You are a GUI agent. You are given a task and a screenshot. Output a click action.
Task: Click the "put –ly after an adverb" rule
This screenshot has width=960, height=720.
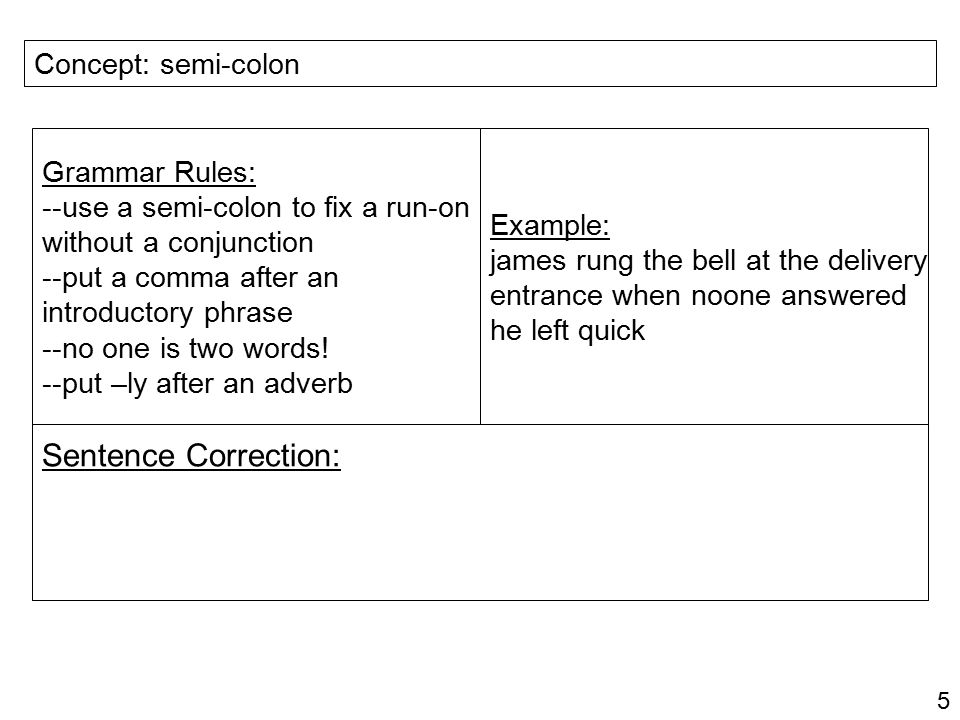pos(197,384)
